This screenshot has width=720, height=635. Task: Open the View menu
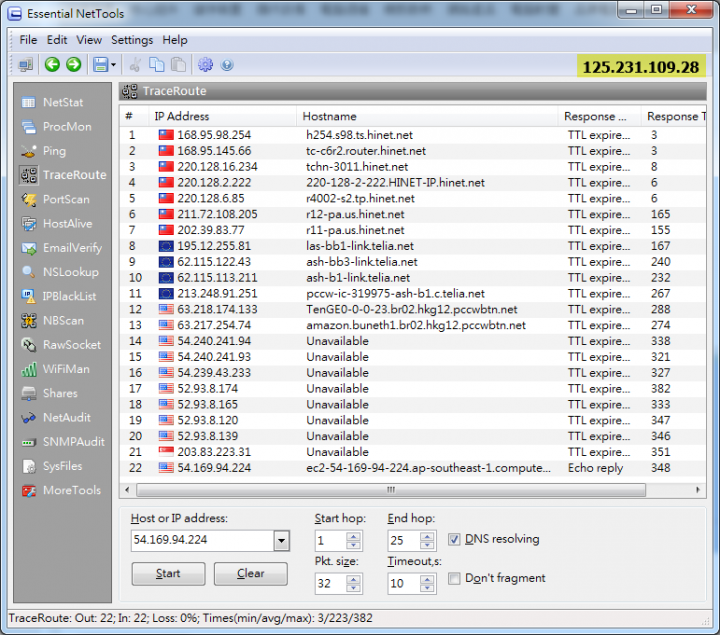coord(89,40)
